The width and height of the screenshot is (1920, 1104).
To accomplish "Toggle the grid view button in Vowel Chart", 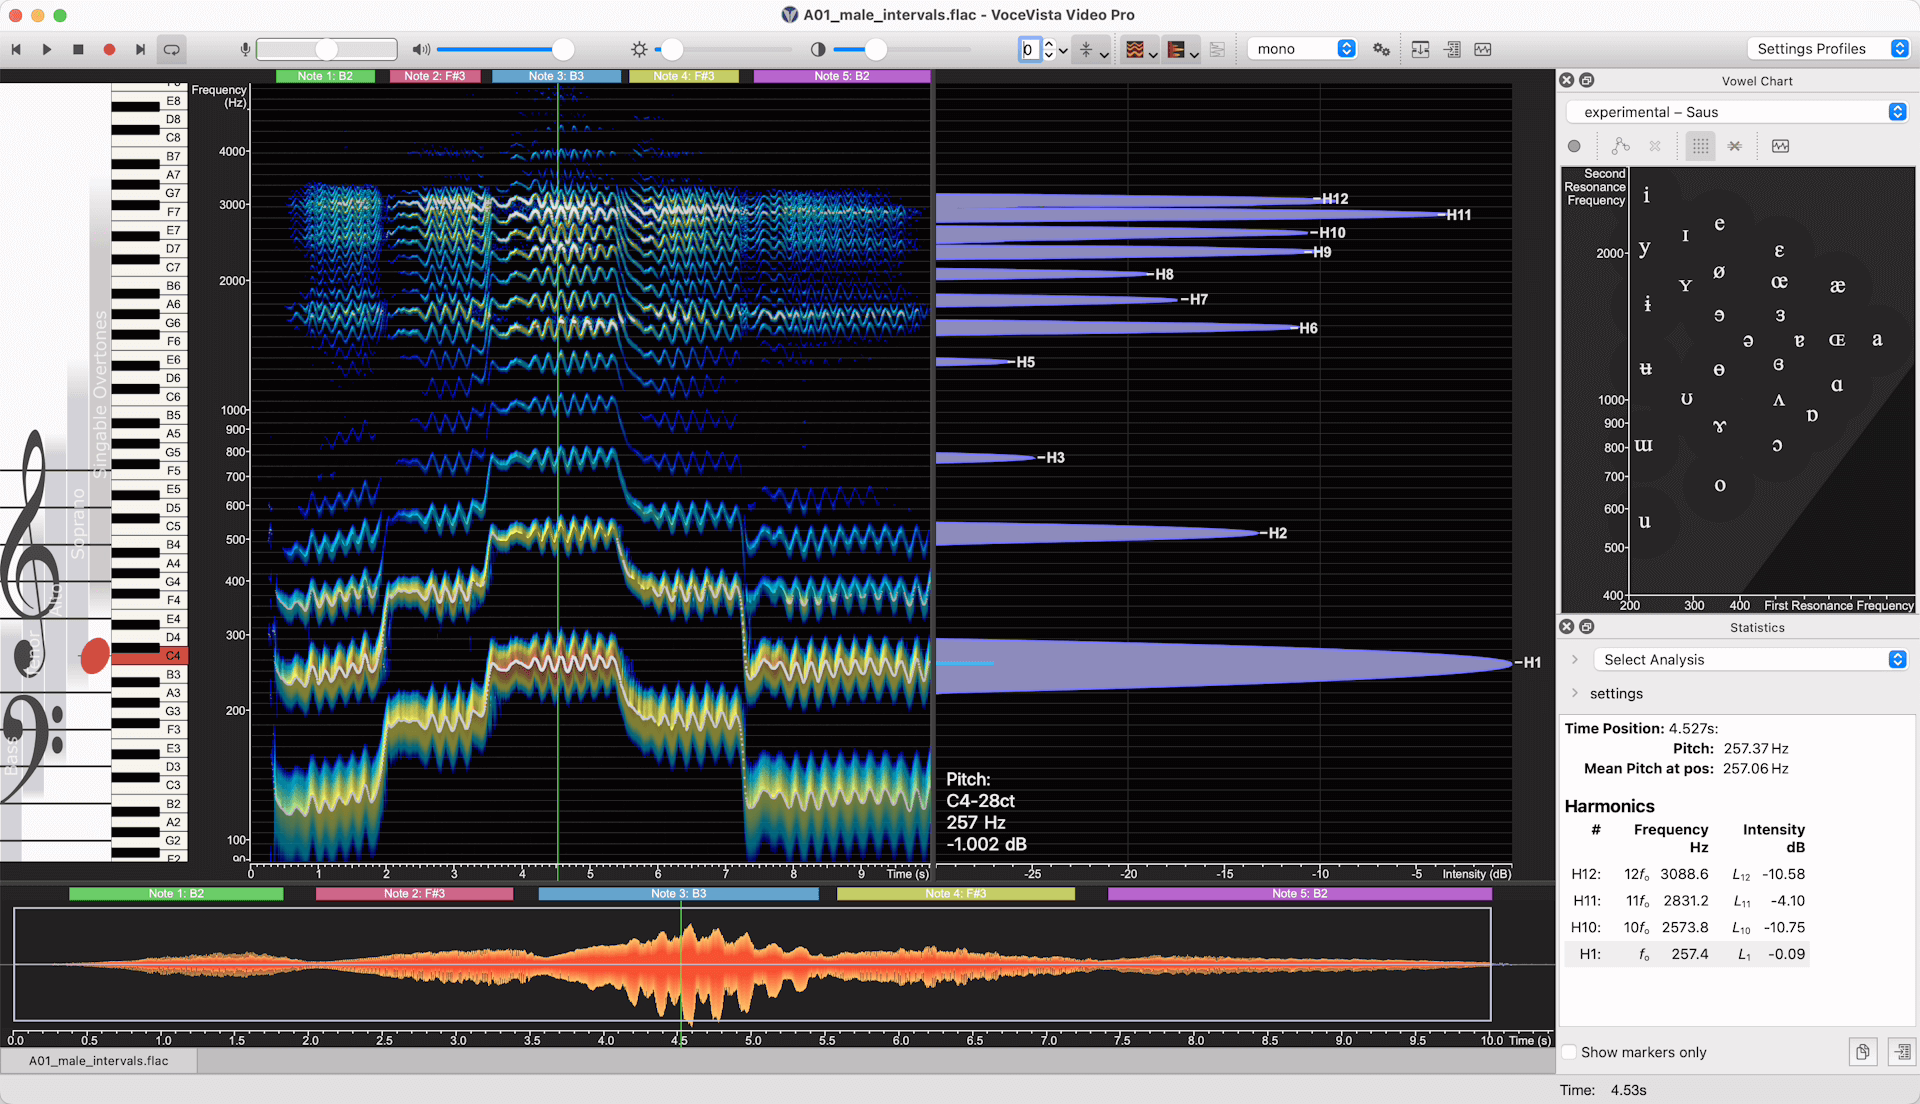I will pos(1699,146).
